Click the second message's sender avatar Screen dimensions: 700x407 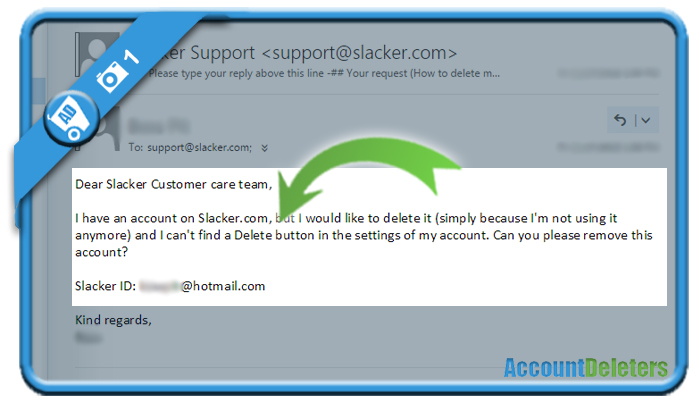tap(106, 129)
